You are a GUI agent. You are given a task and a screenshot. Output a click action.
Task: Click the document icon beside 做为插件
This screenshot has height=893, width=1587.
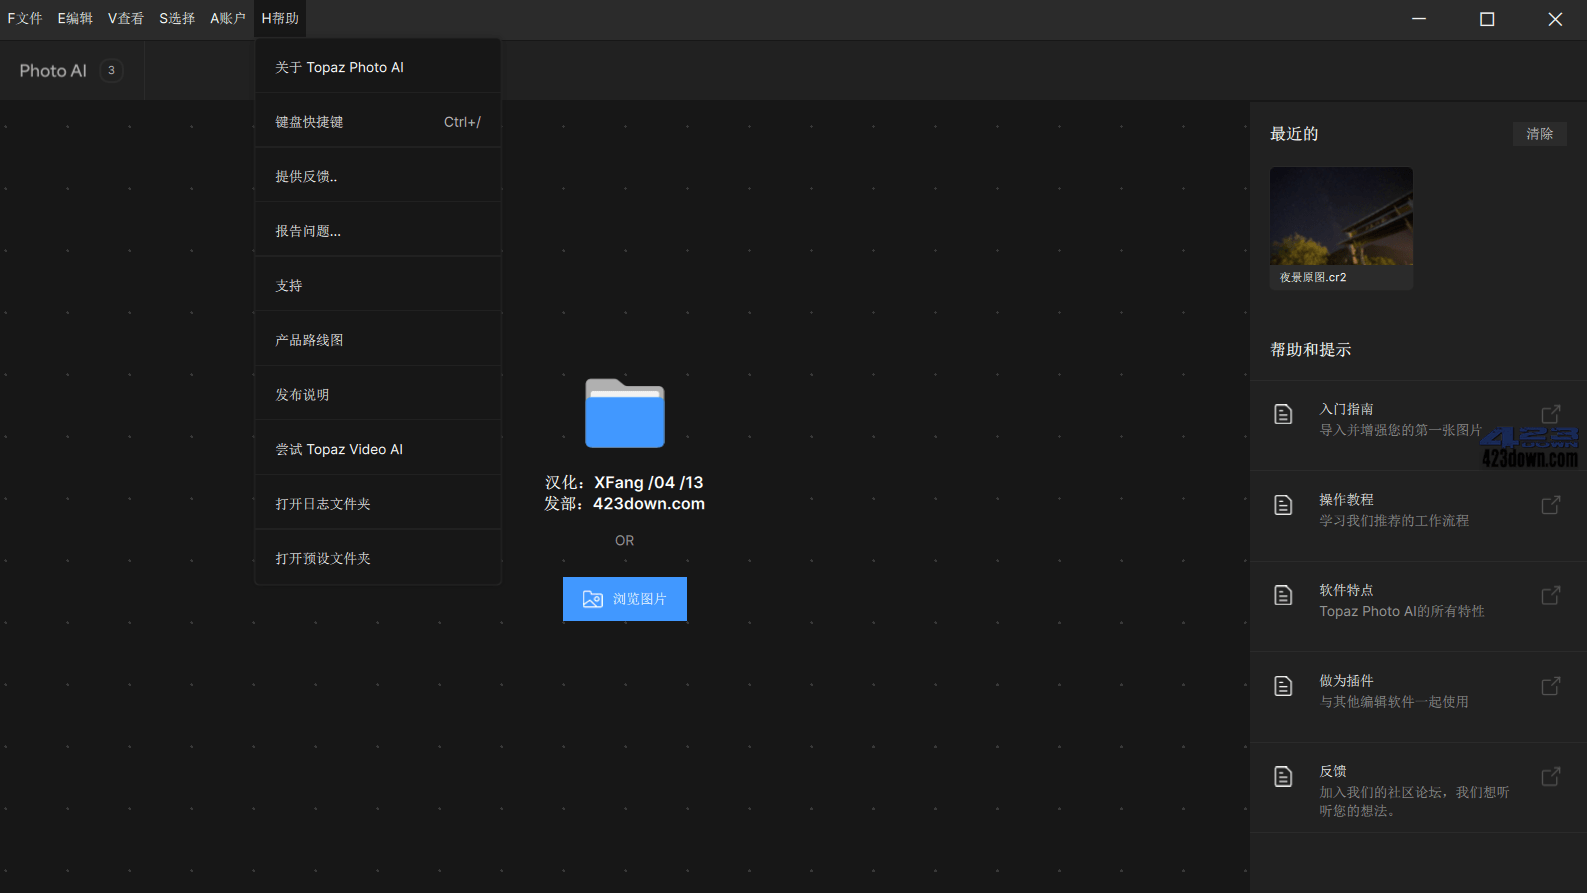(x=1283, y=686)
